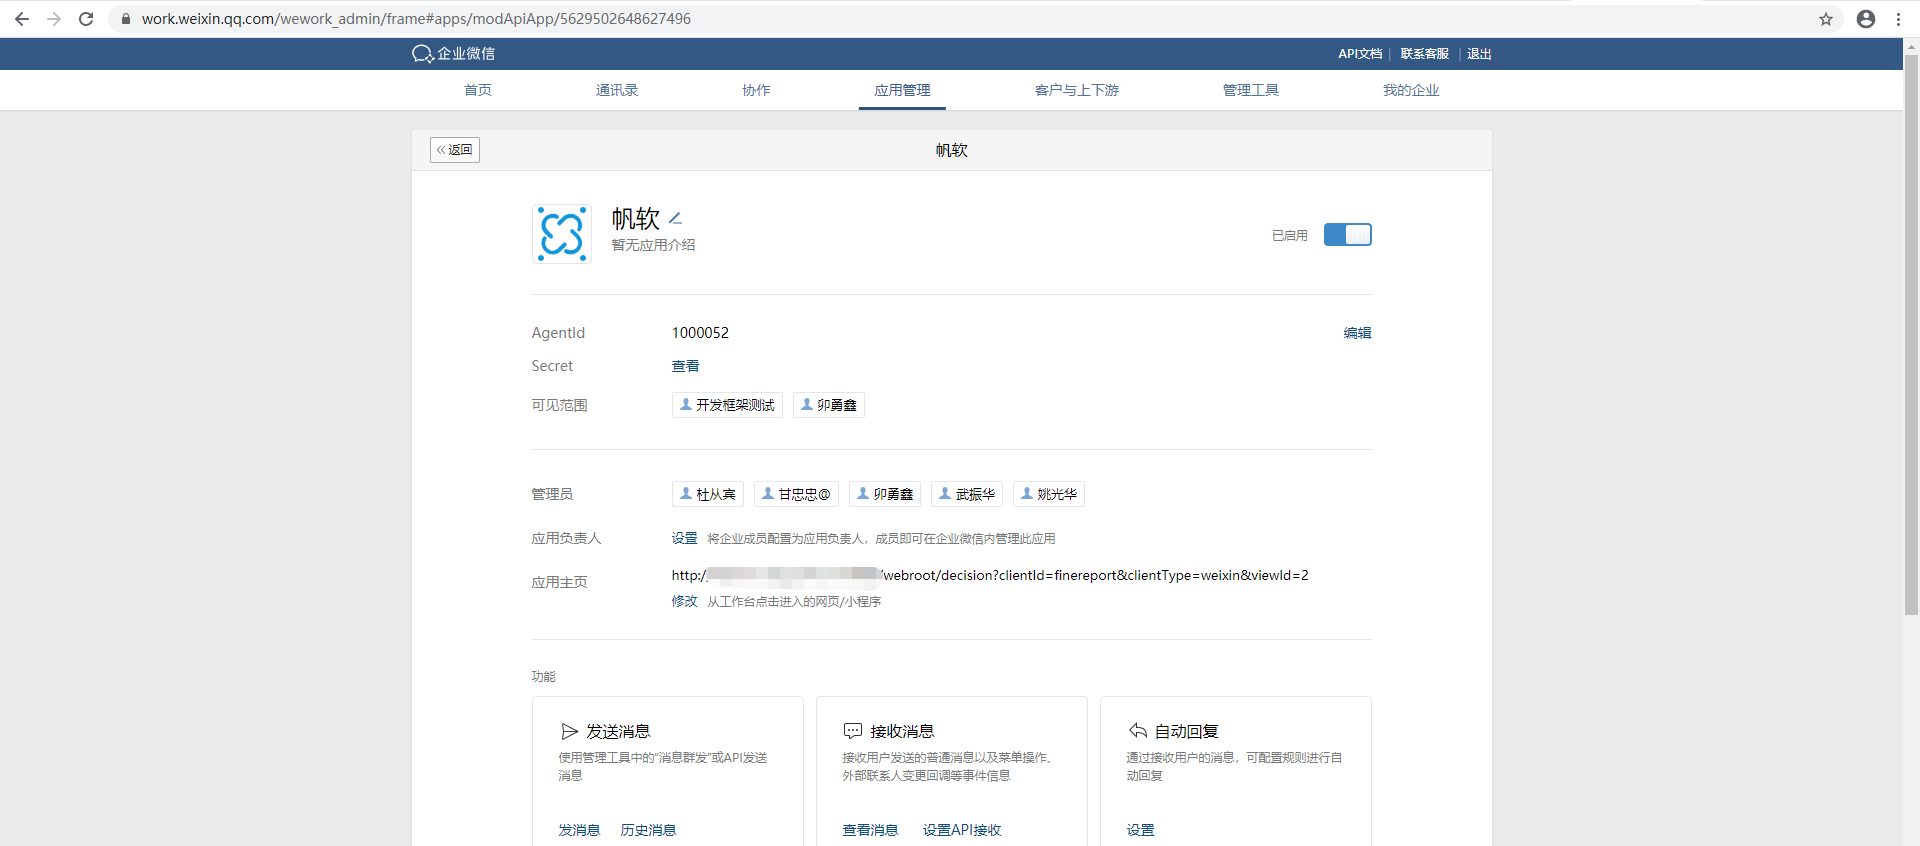Click the 暂无应用介绍 description text
The height and width of the screenshot is (846, 1920).
(x=653, y=245)
